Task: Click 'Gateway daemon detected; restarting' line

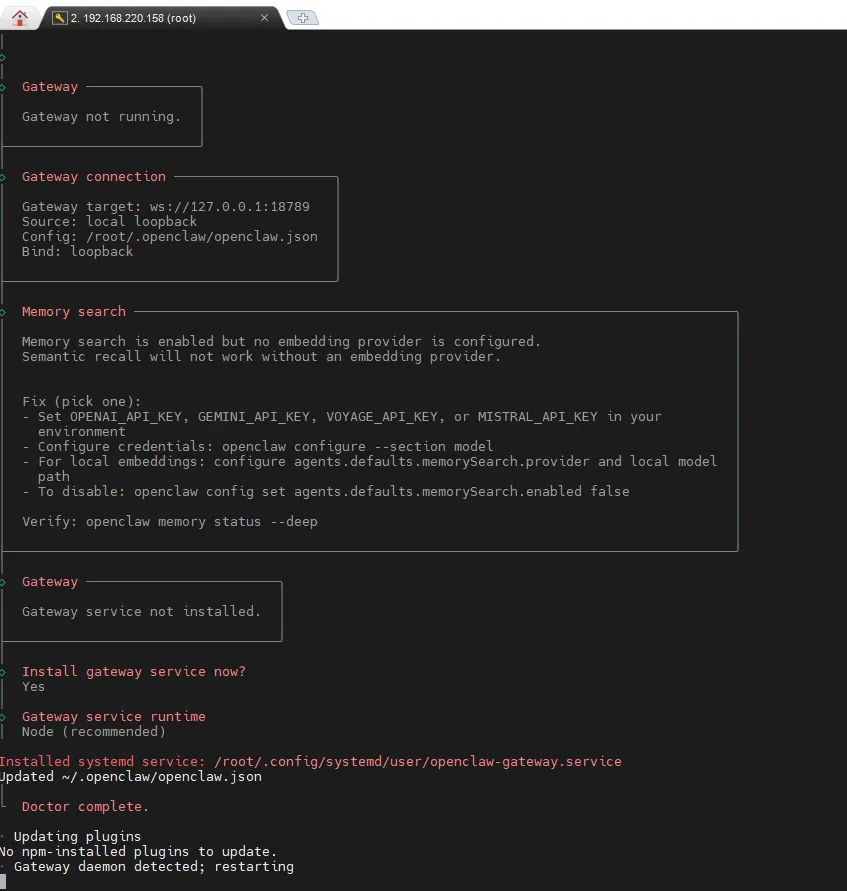Action: (153, 867)
